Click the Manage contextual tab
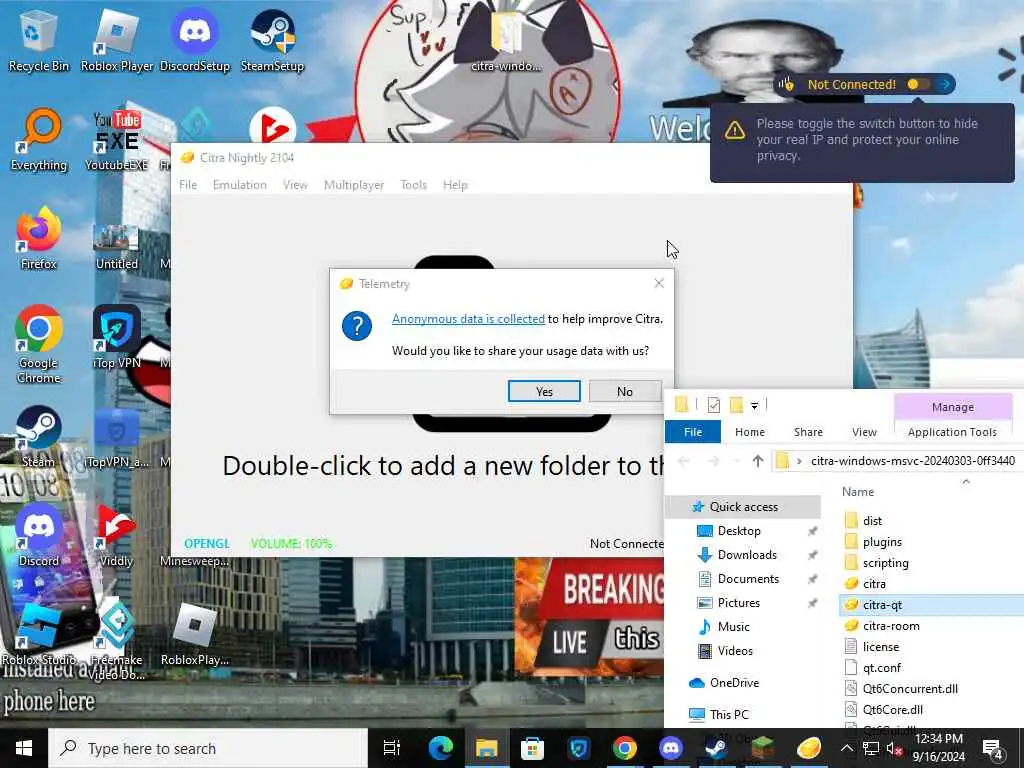Image resolution: width=1024 pixels, height=768 pixels. tap(953, 407)
